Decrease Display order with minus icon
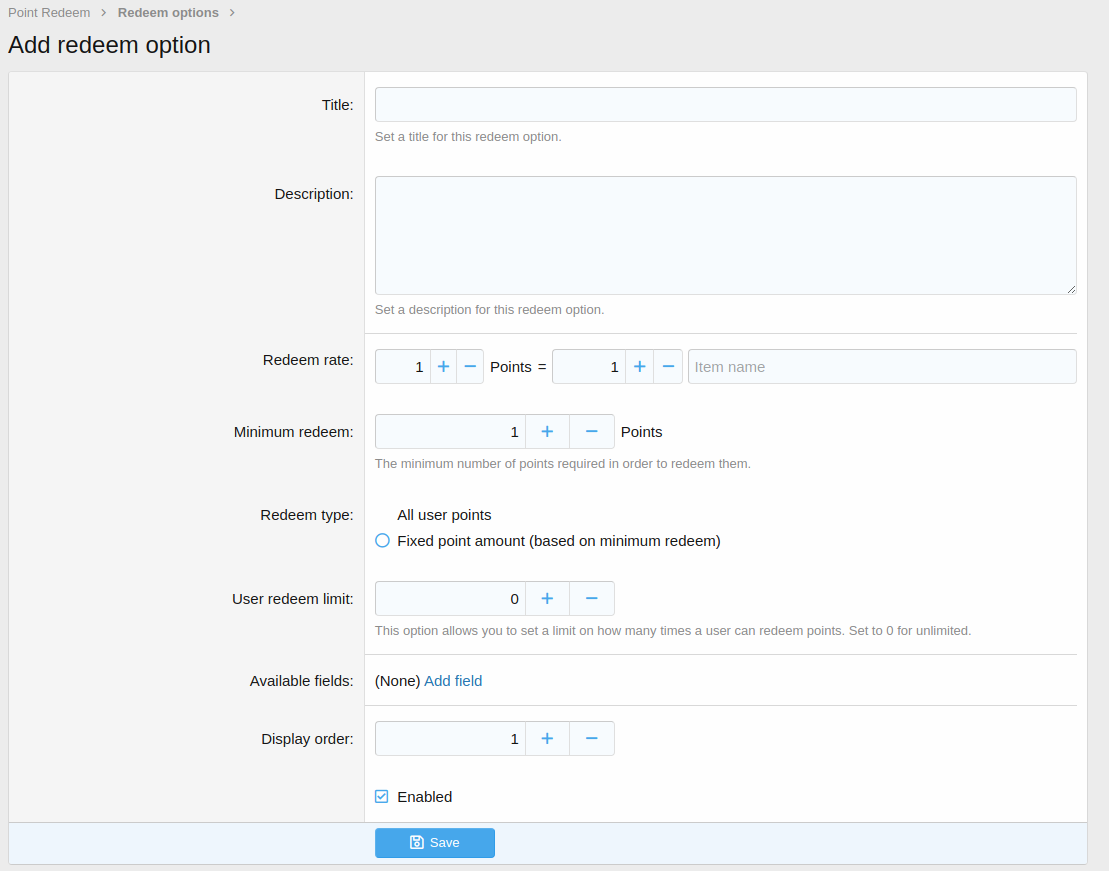The height and width of the screenshot is (871, 1109). click(x=592, y=739)
